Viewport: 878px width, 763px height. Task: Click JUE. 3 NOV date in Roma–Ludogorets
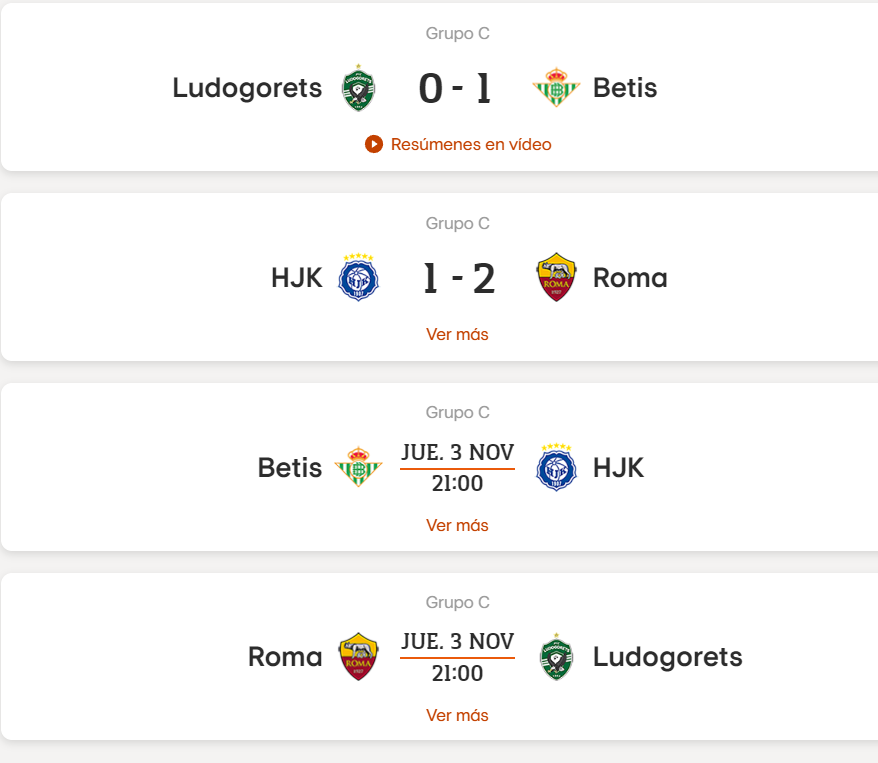(x=457, y=641)
